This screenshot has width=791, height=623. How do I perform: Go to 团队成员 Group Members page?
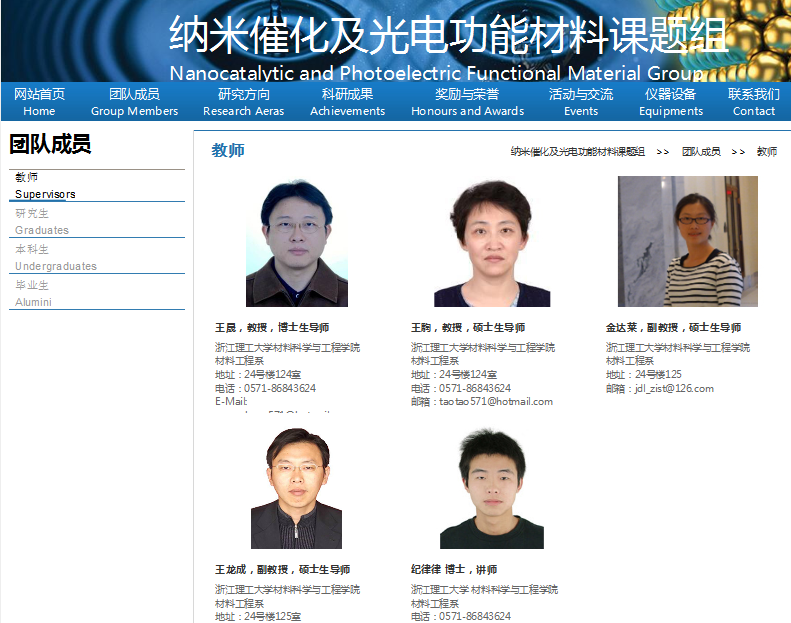(134, 102)
